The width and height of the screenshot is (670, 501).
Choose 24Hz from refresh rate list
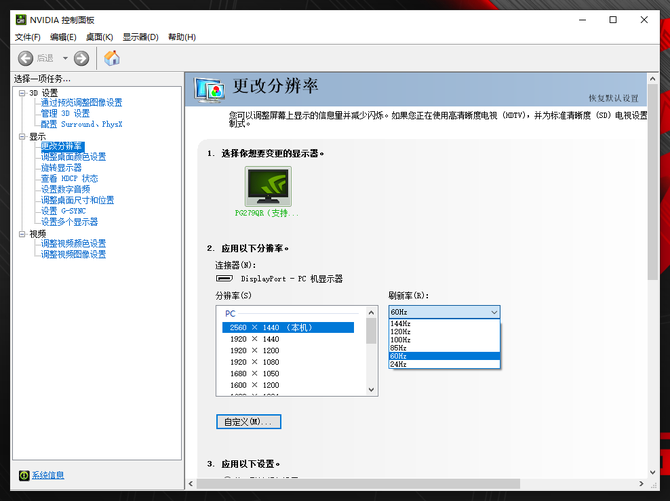tap(444, 364)
